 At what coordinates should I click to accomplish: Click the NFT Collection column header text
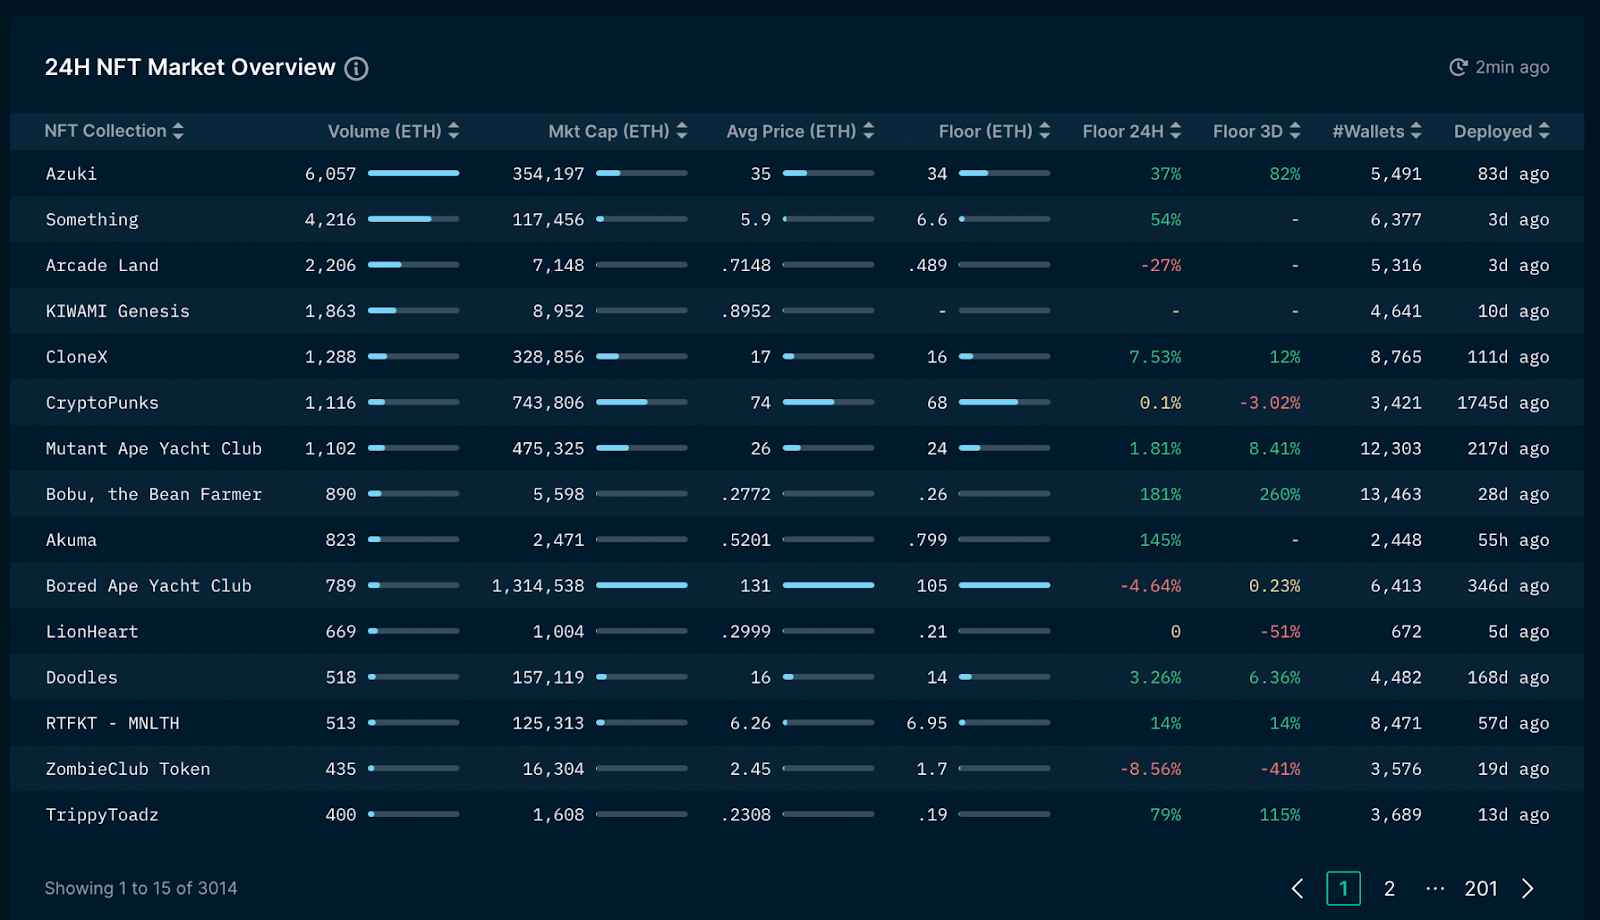(x=105, y=131)
